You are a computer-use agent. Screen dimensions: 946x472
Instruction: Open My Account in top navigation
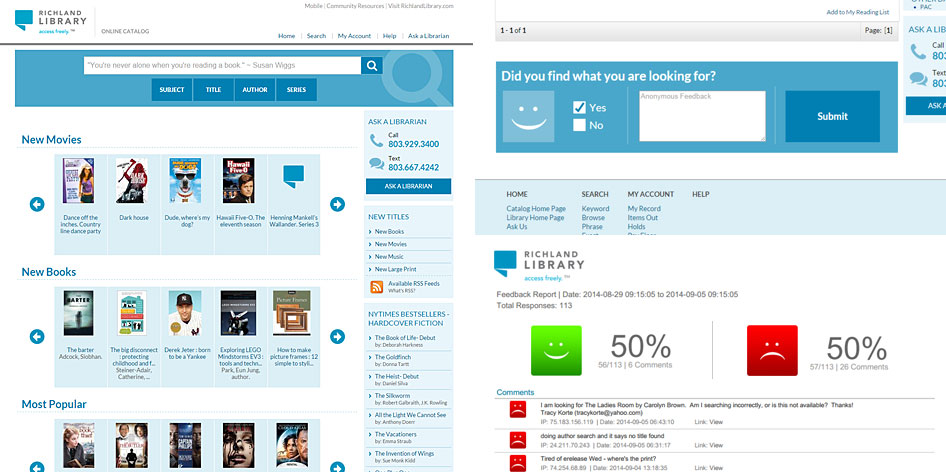(x=354, y=36)
